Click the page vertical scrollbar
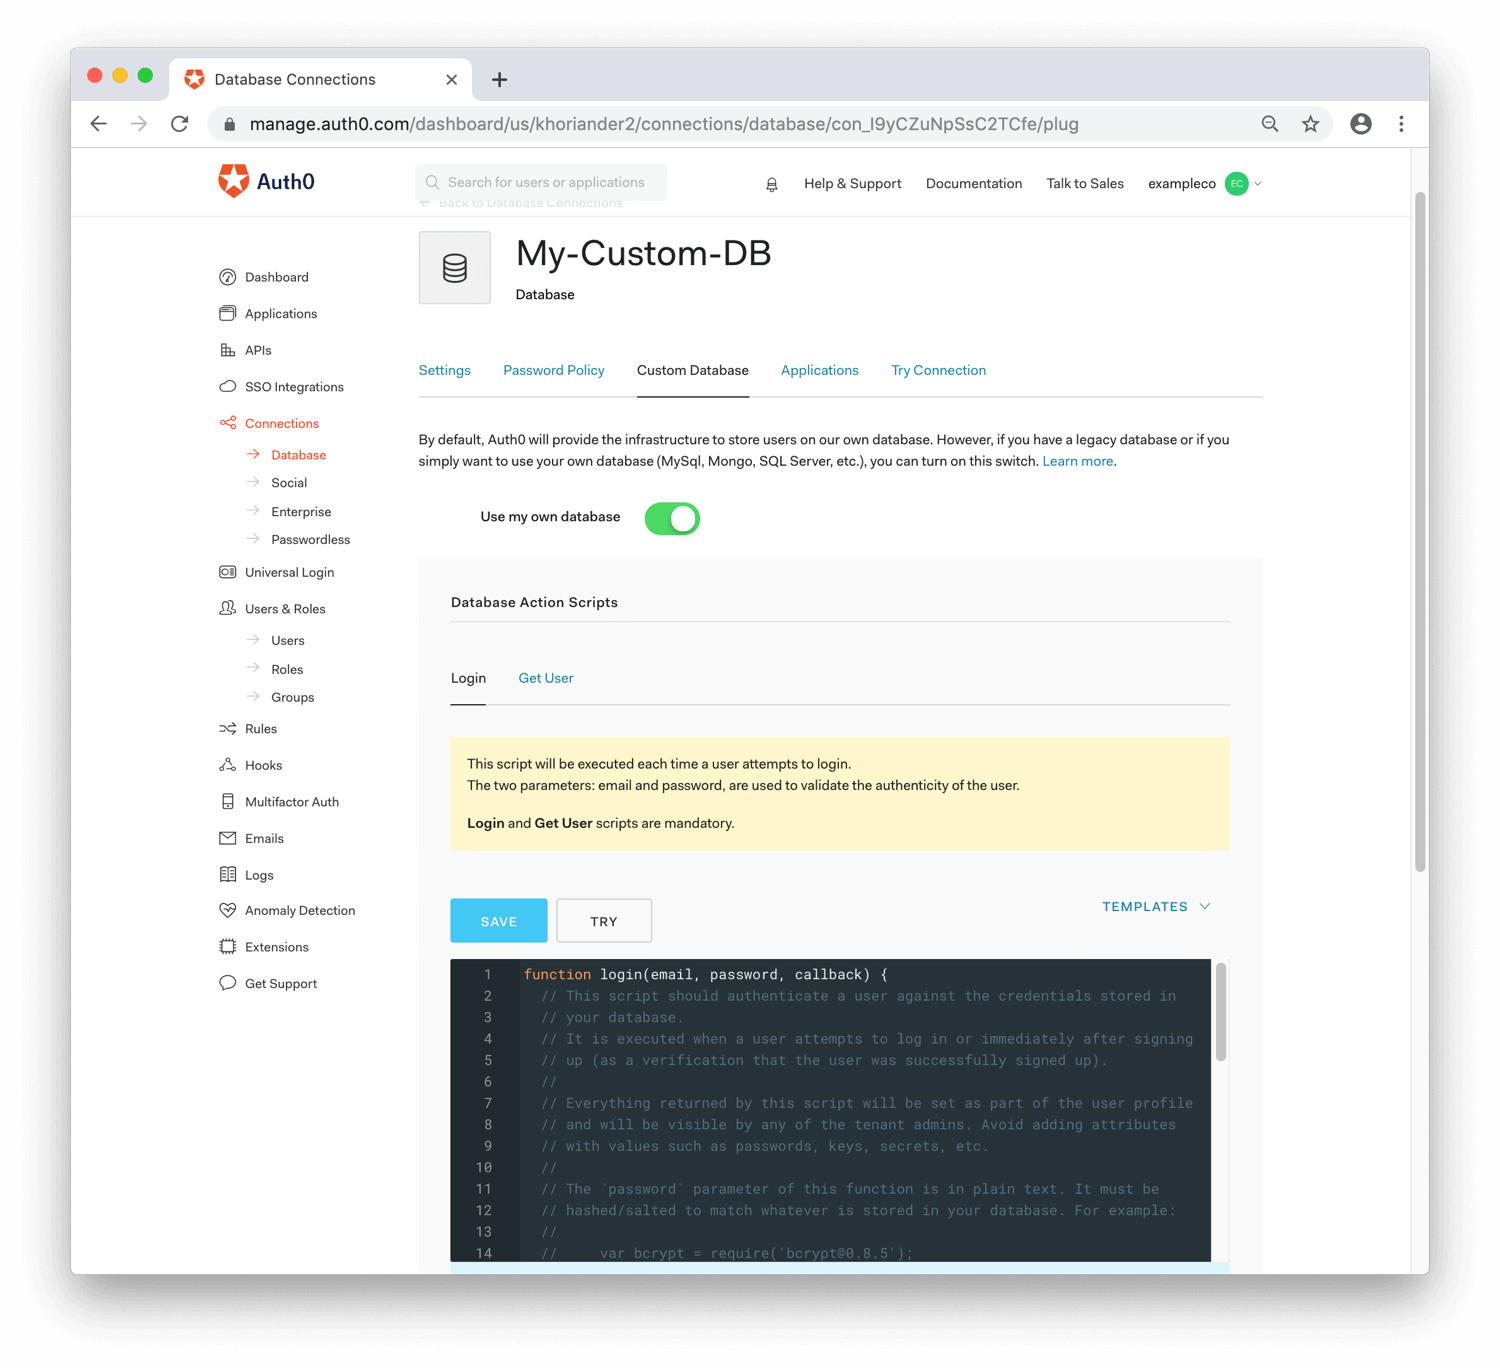Viewport: 1500px width, 1368px height. pos(1420,530)
